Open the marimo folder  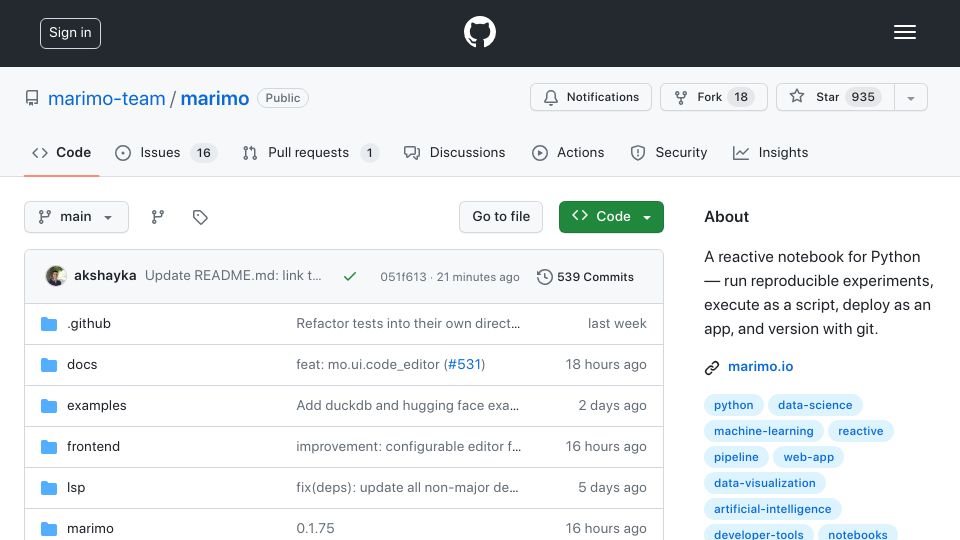tap(90, 528)
